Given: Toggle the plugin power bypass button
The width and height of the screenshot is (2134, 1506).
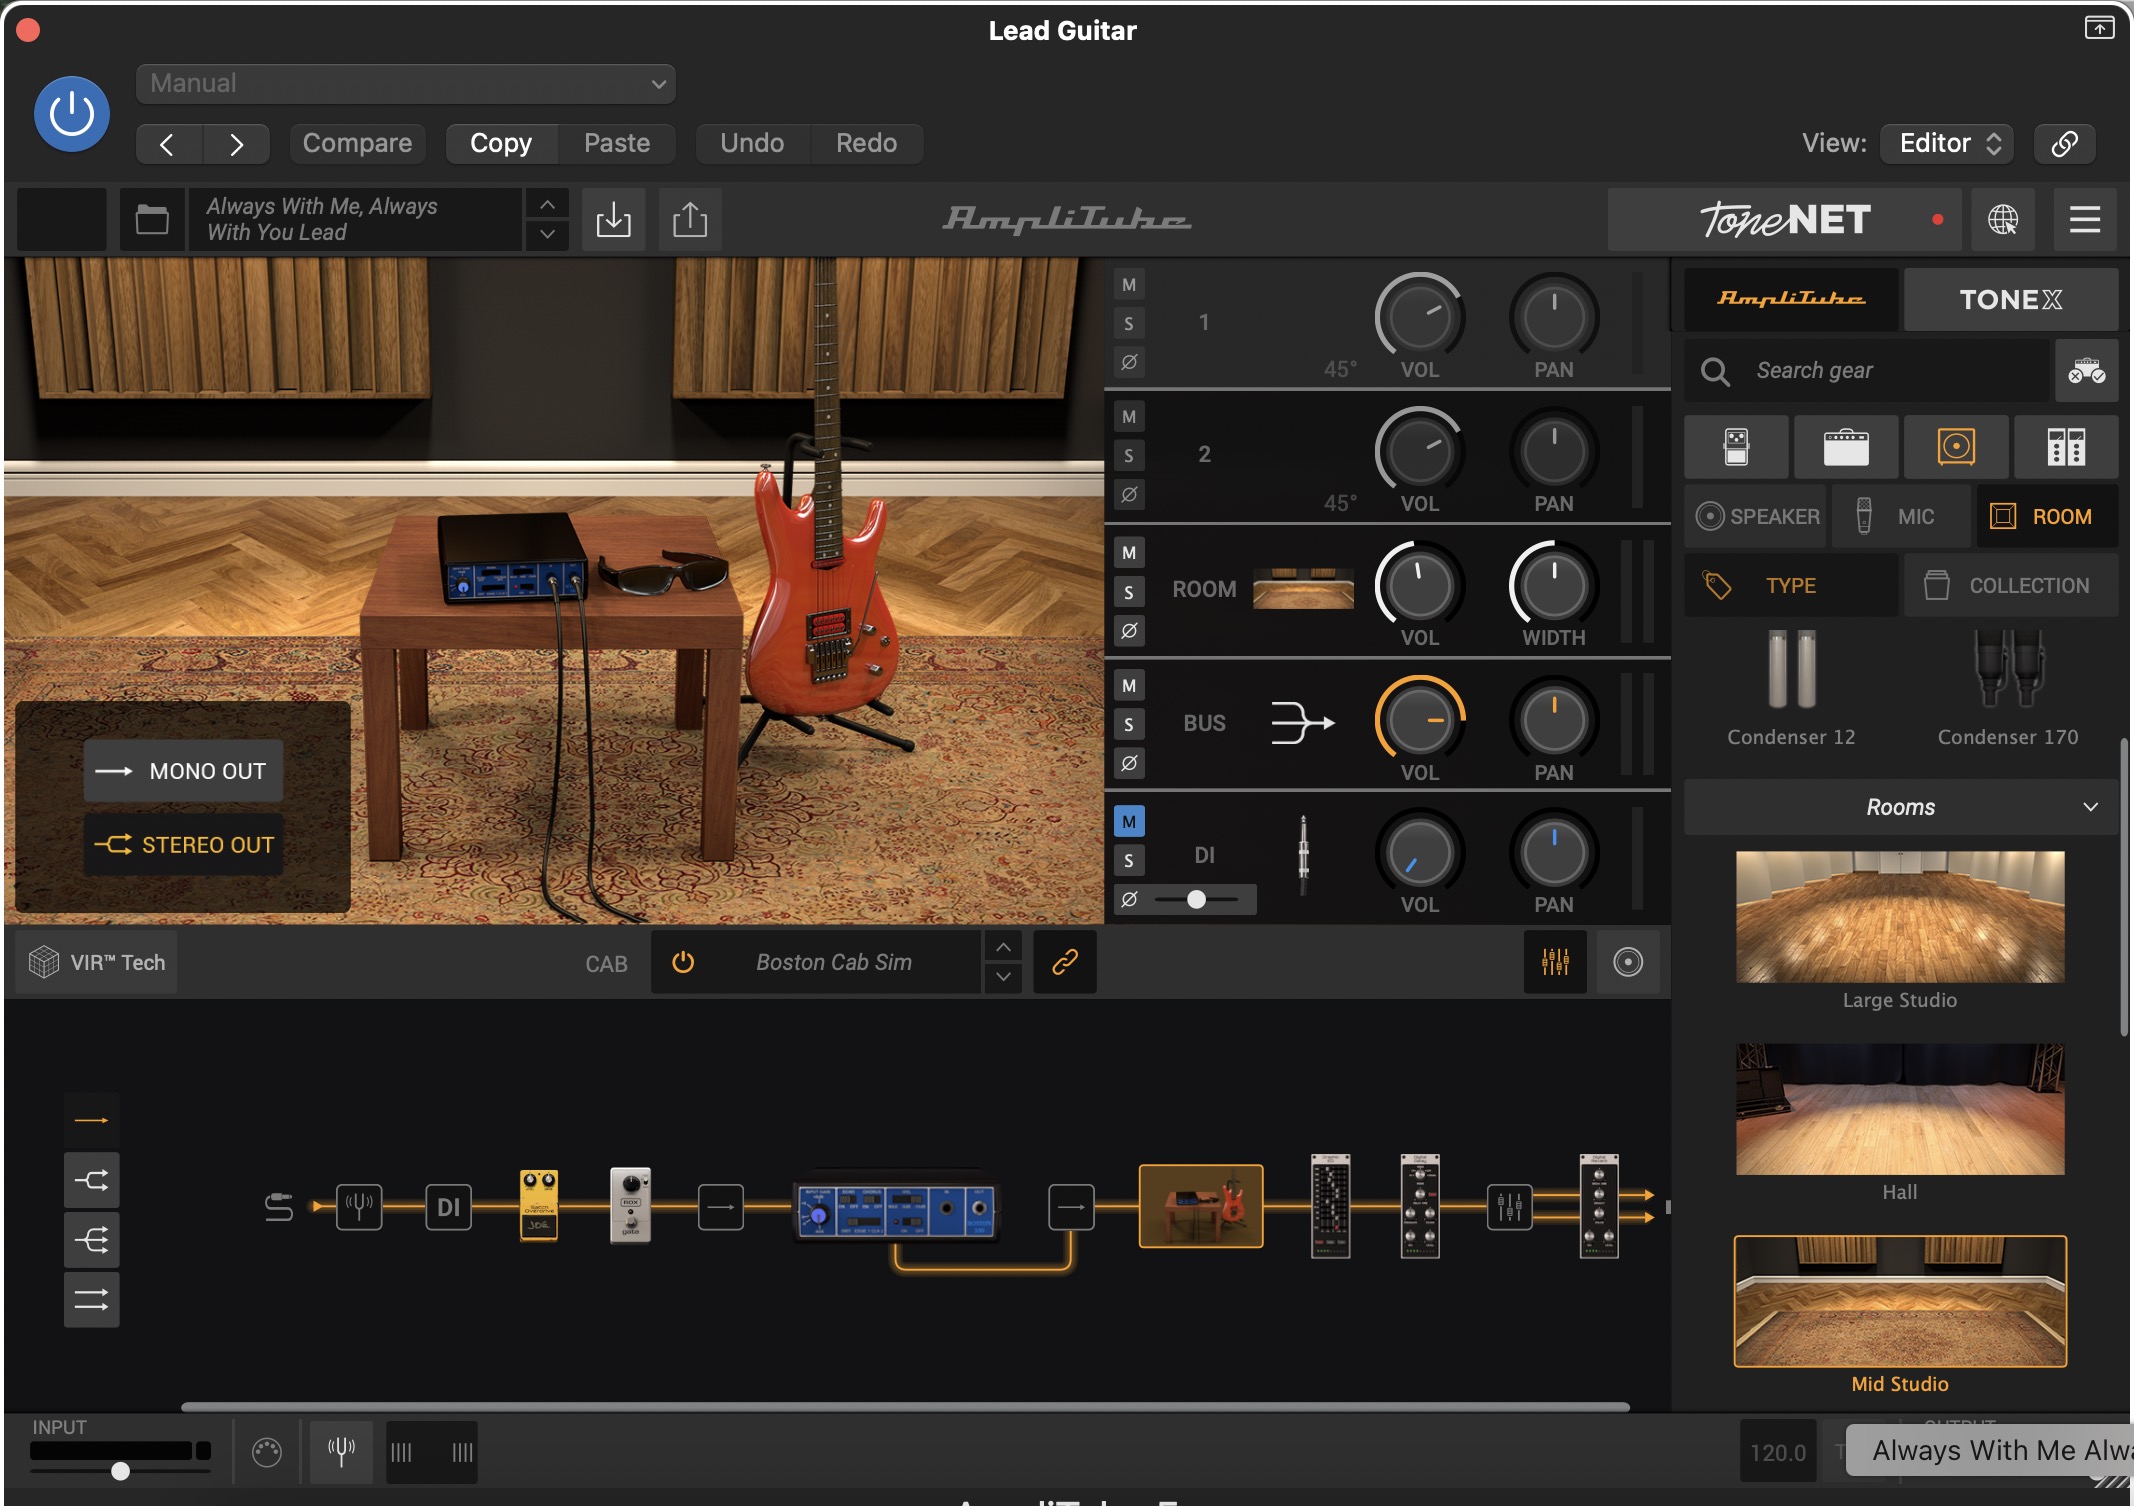Looking at the screenshot, I should (72, 114).
